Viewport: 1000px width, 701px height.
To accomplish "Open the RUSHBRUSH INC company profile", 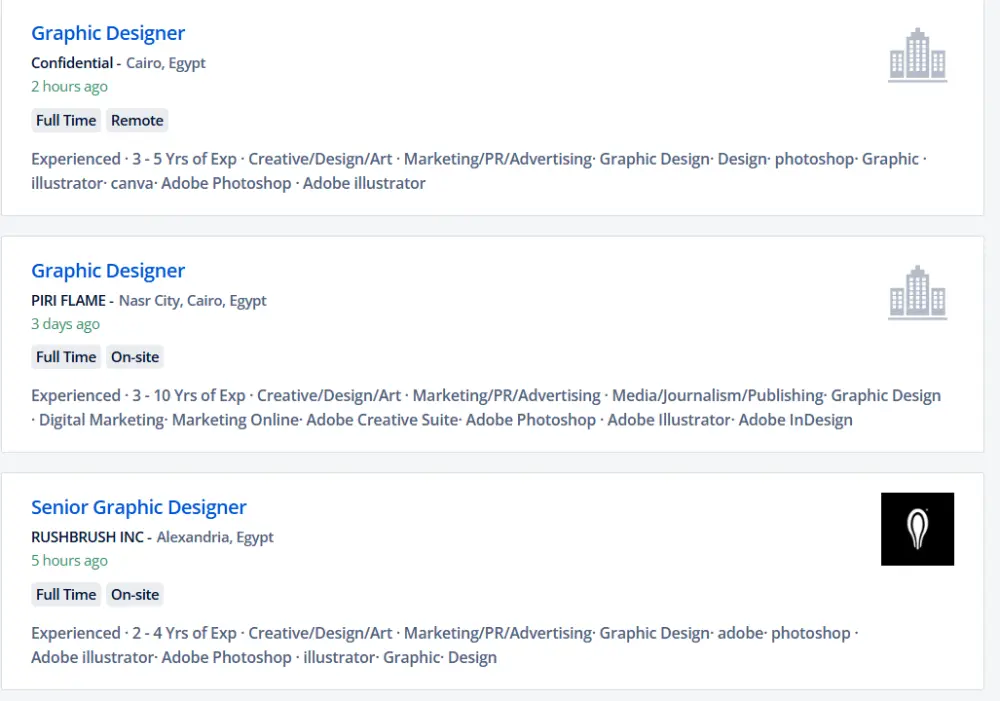I will click(88, 537).
